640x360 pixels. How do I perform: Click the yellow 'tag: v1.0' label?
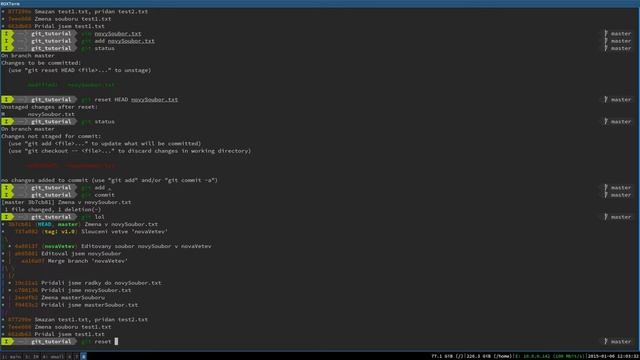point(60,231)
